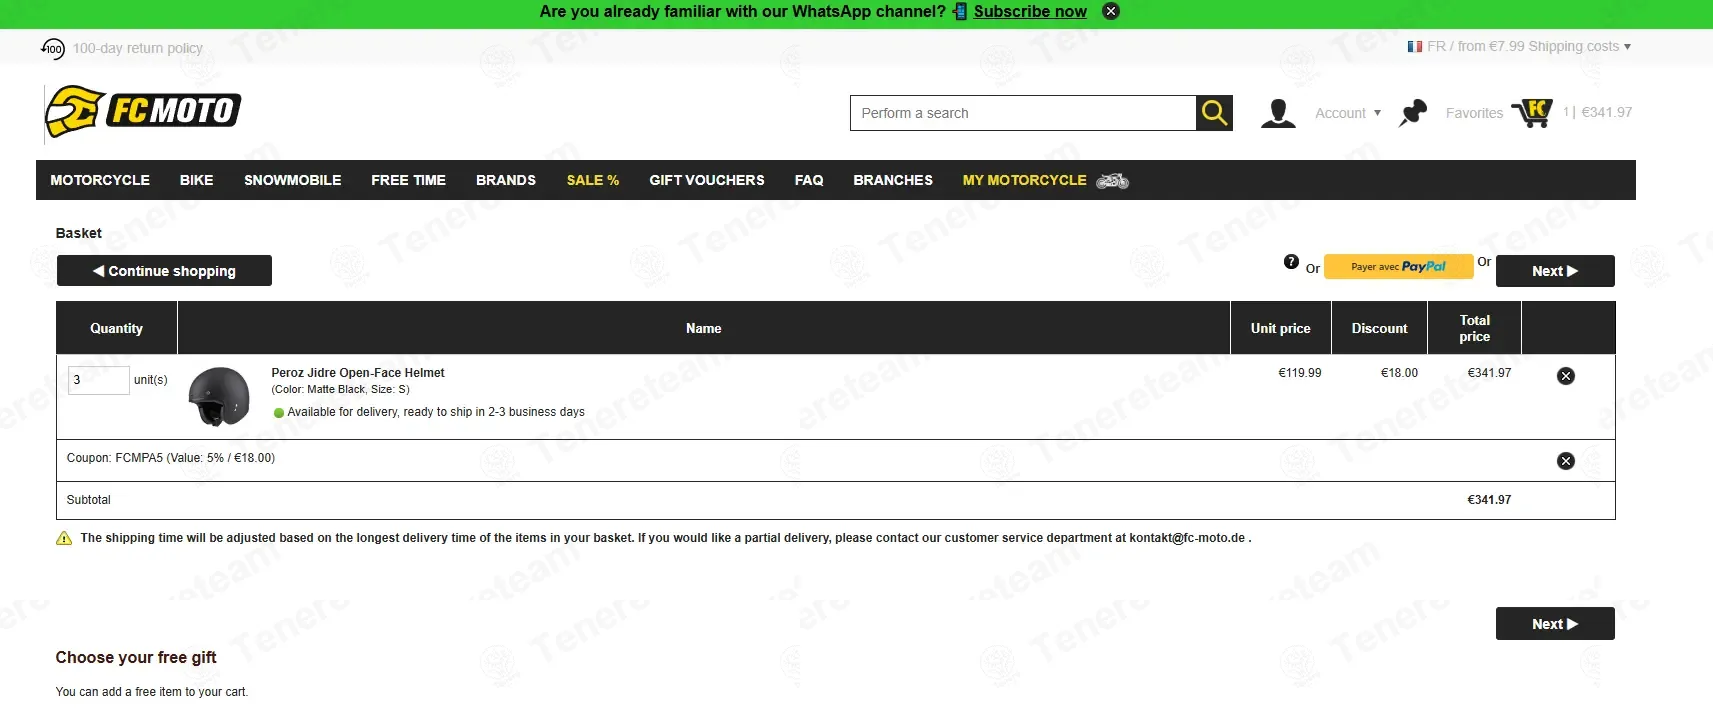Click the kontakt@fc-moto.de email address
The height and width of the screenshot is (708, 1713).
(1187, 538)
